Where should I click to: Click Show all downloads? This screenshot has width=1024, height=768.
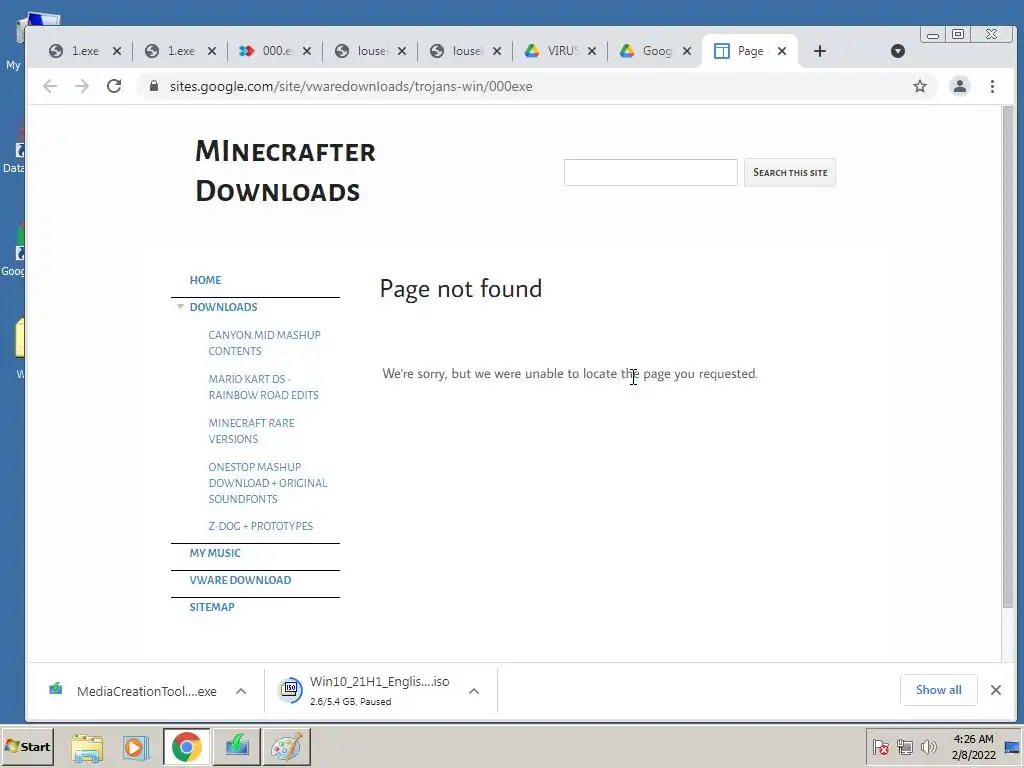click(x=938, y=690)
